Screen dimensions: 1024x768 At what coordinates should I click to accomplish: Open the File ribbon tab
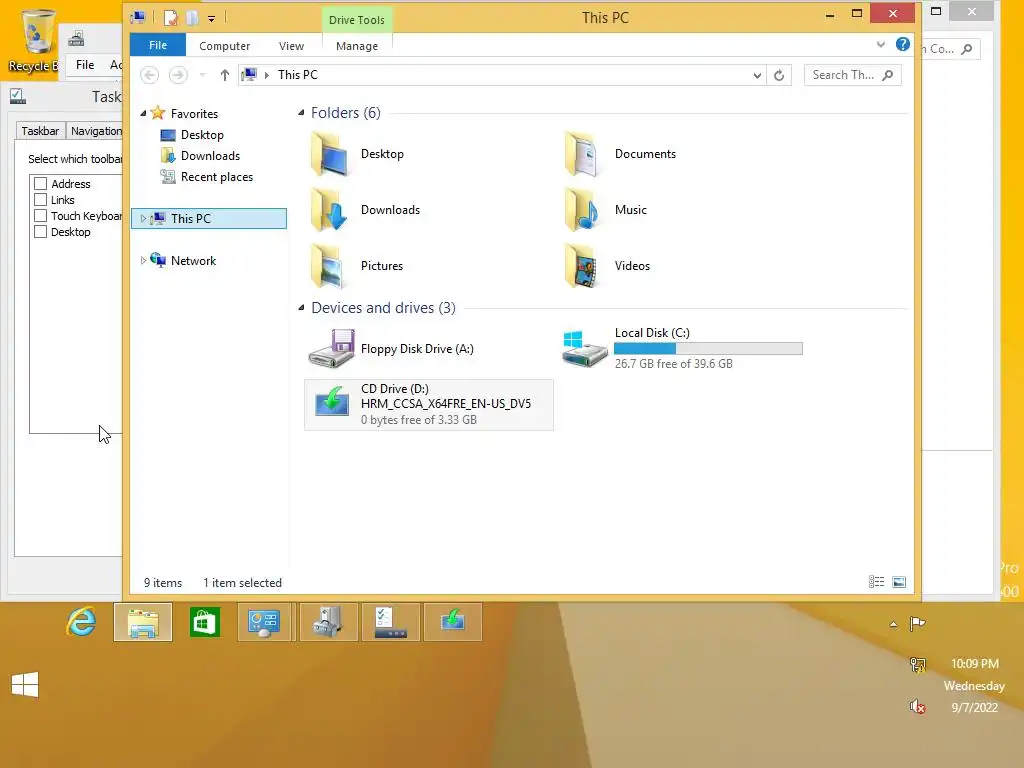pos(158,45)
